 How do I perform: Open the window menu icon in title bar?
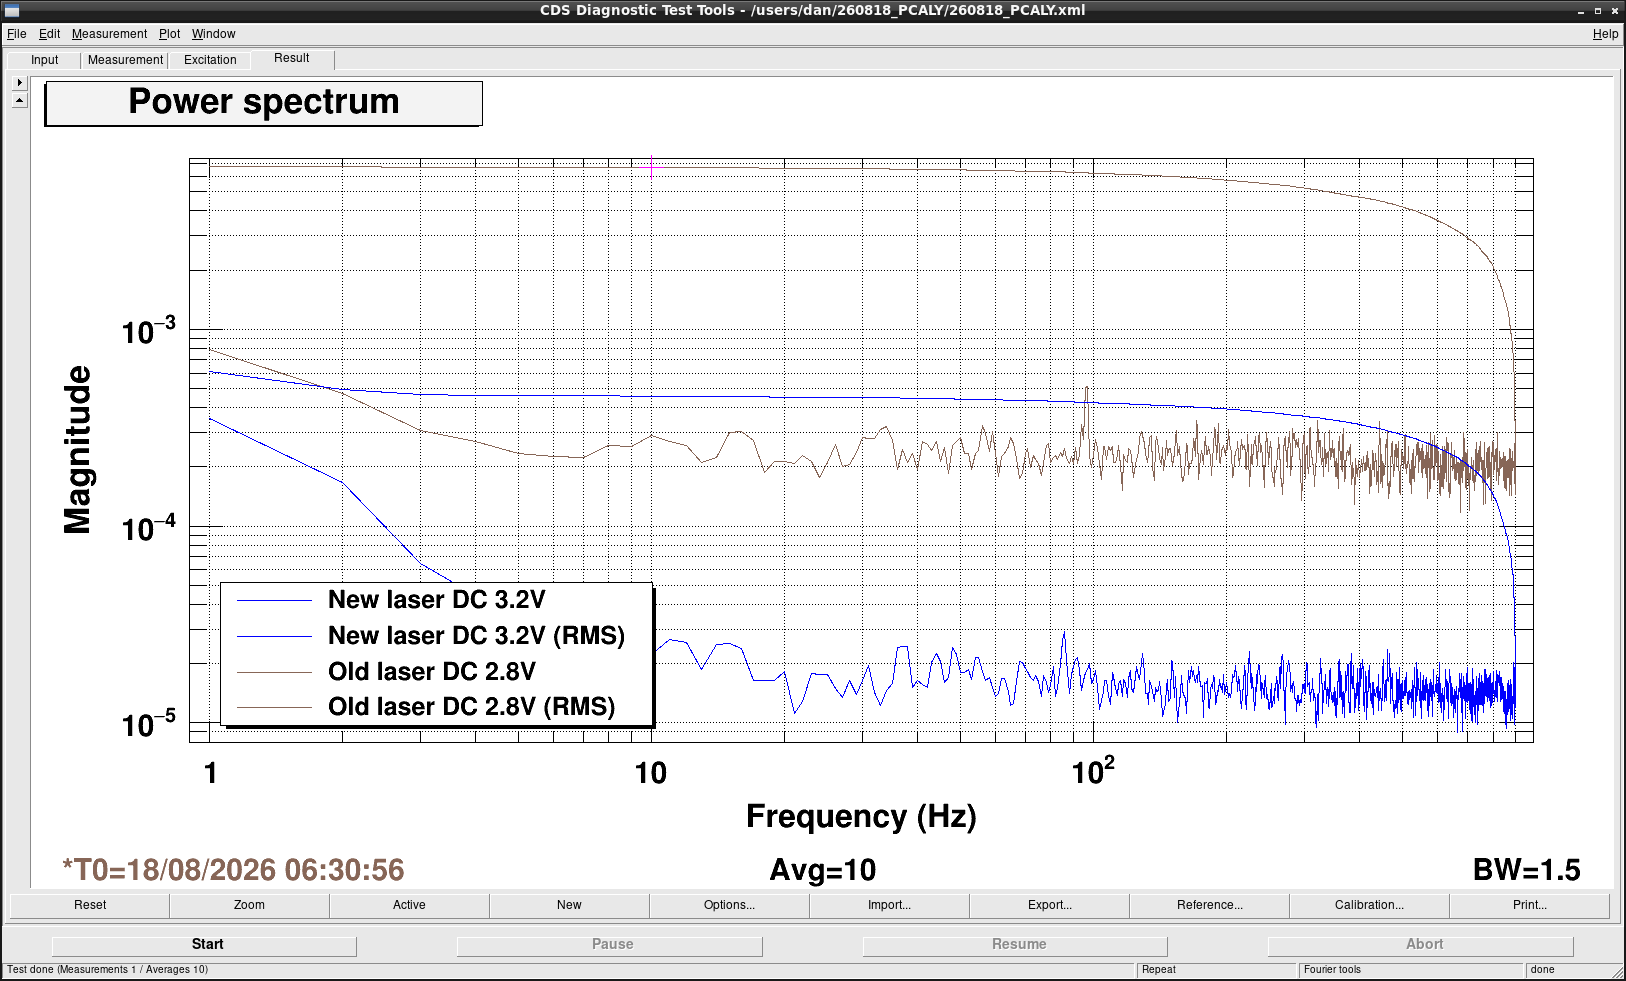pyautogui.click(x=12, y=10)
